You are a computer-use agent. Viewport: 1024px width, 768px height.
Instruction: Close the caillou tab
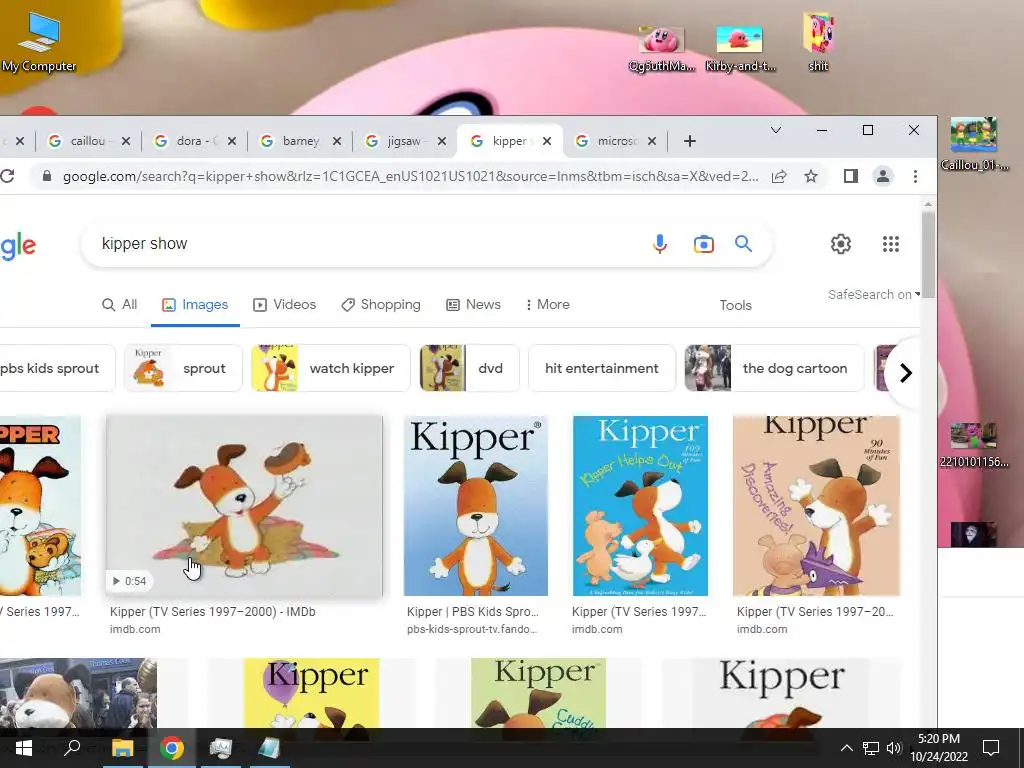coord(126,141)
